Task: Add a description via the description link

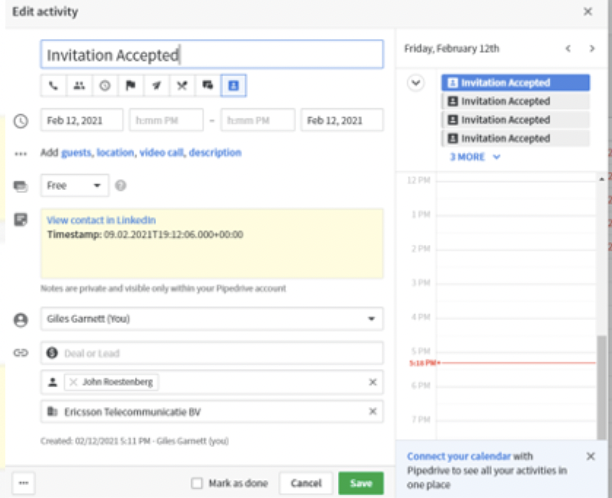Action: pos(215,153)
